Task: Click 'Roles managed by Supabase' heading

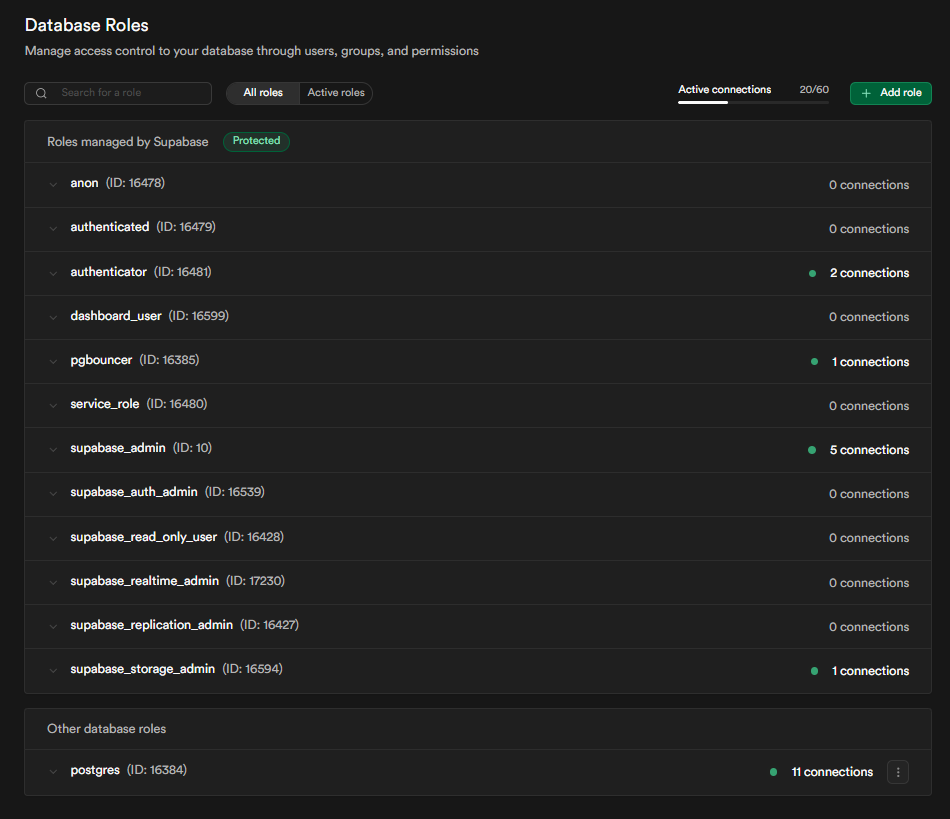Action: (x=128, y=142)
